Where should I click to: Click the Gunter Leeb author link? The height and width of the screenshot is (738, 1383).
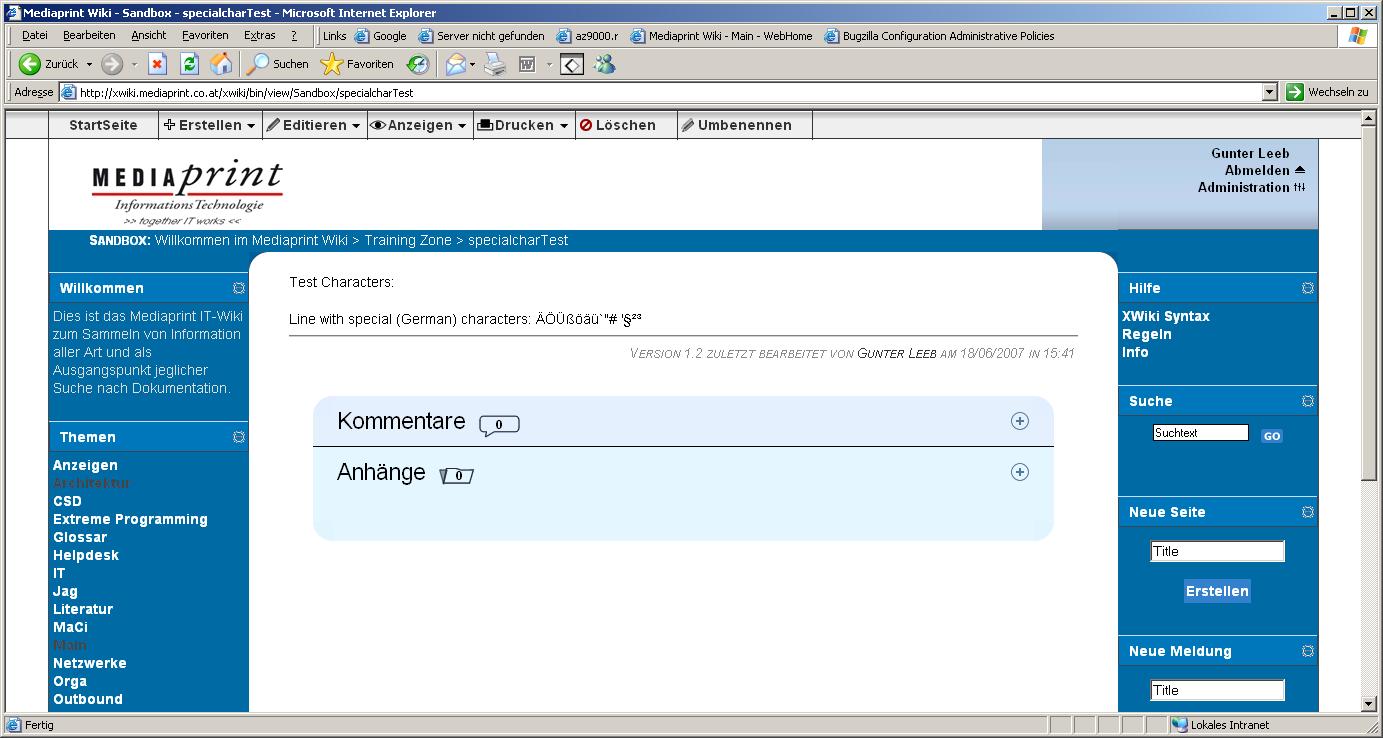(897, 354)
